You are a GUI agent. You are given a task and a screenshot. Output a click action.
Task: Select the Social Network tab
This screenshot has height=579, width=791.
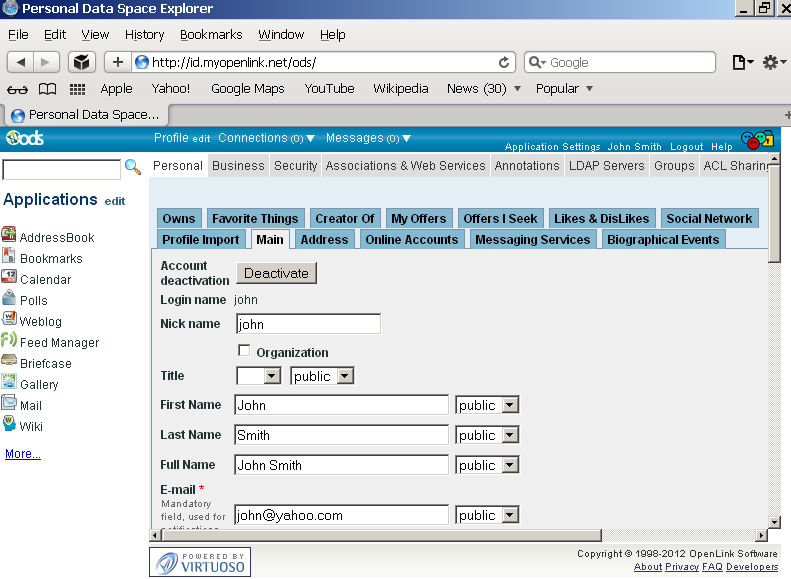click(x=709, y=218)
